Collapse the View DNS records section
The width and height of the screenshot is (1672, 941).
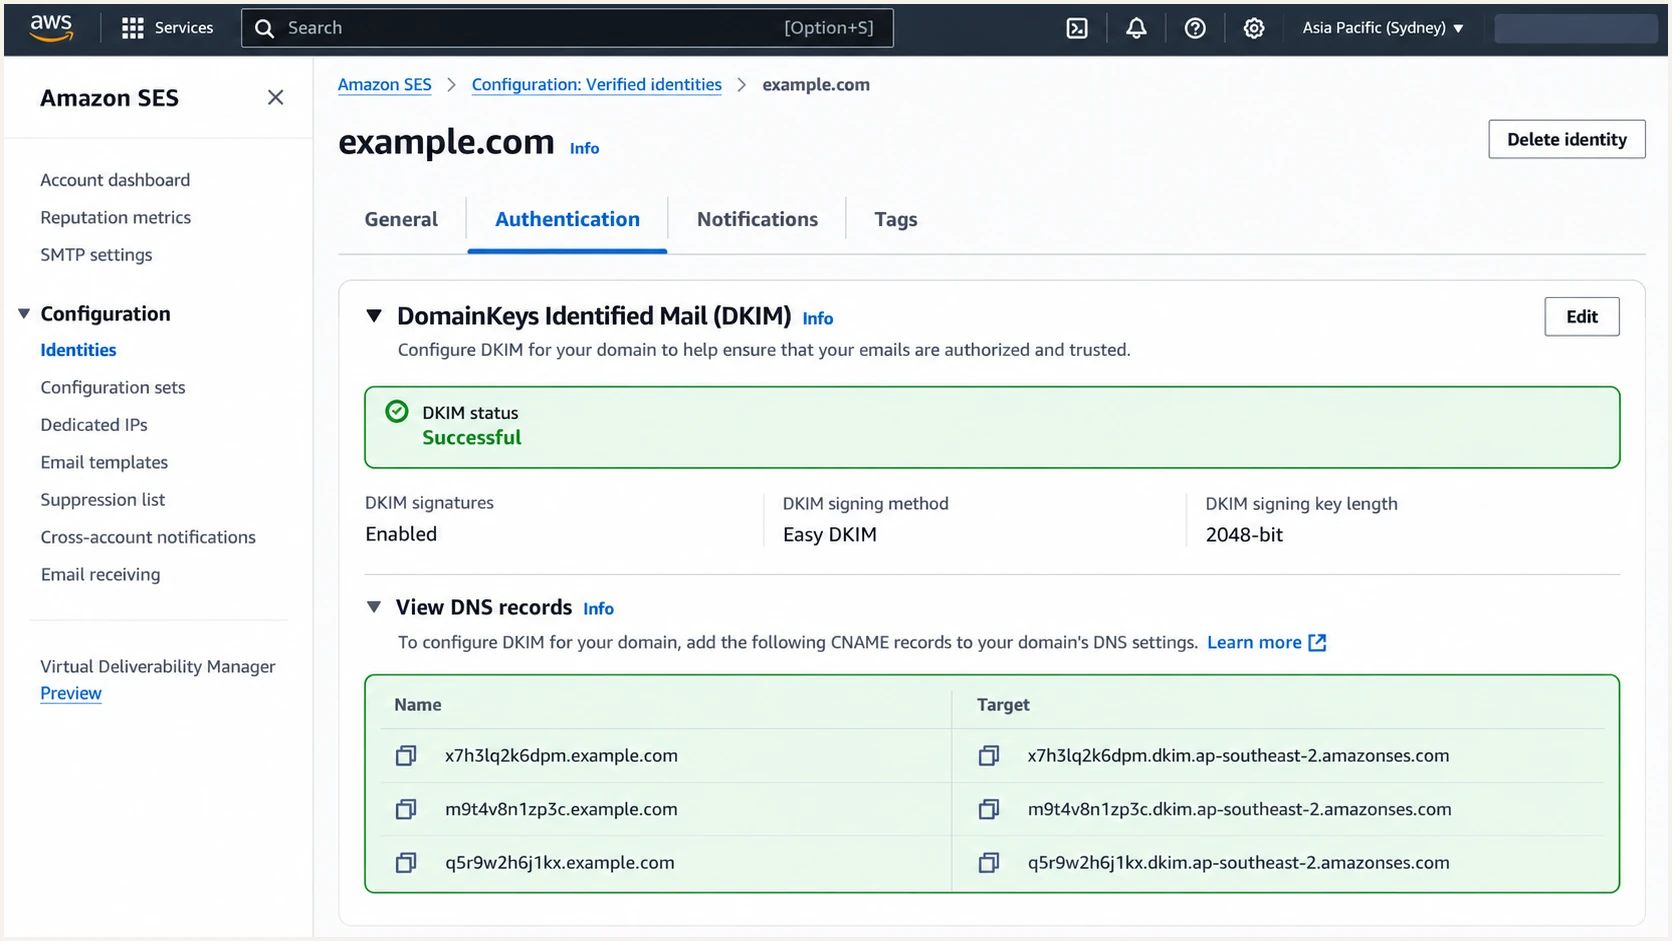tap(374, 607)
